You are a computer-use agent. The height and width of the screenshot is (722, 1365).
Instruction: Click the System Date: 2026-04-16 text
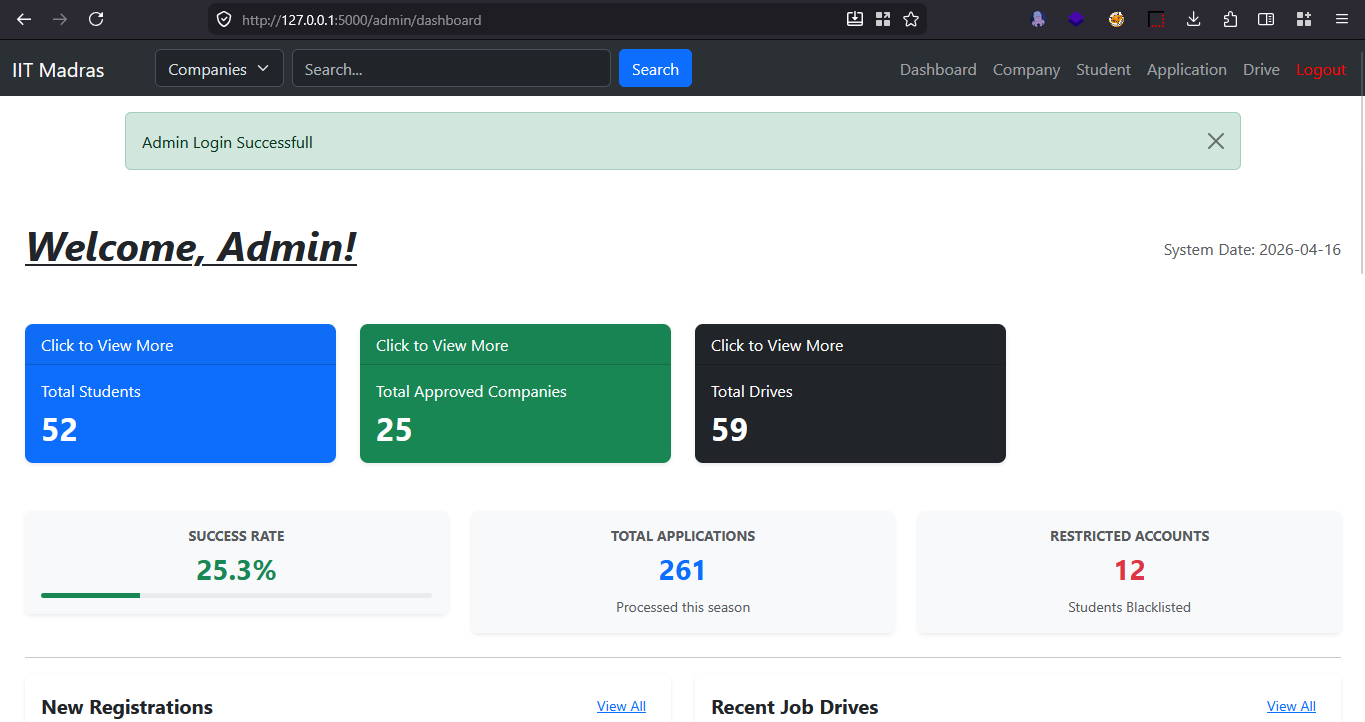click(x=1252, y=250)
